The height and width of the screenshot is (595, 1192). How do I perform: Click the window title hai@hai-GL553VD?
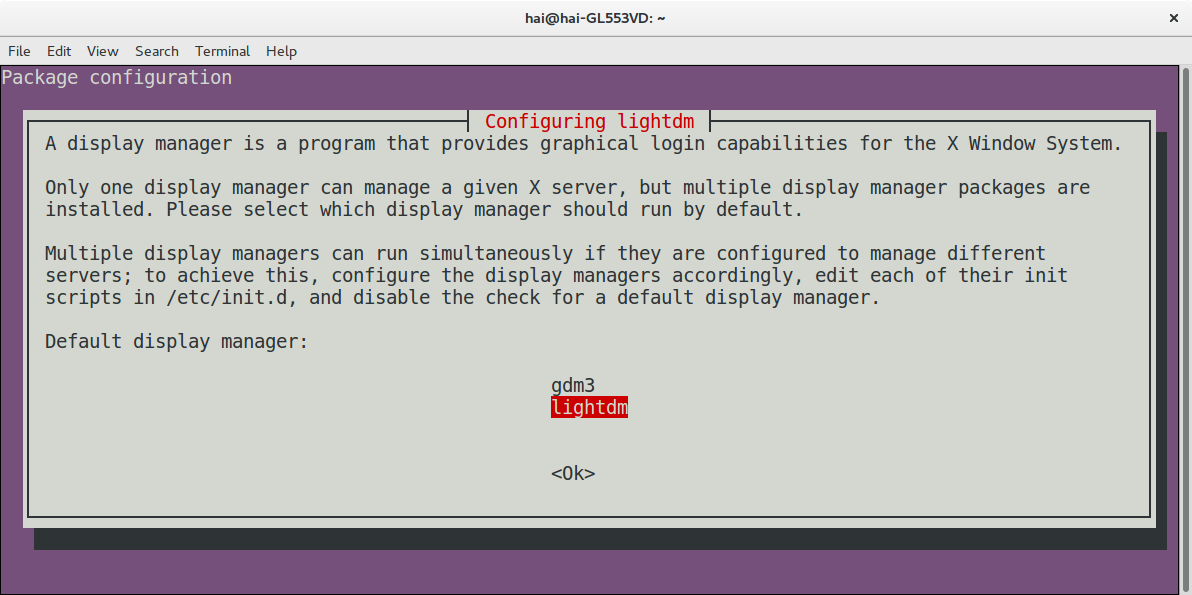[595, 18]
